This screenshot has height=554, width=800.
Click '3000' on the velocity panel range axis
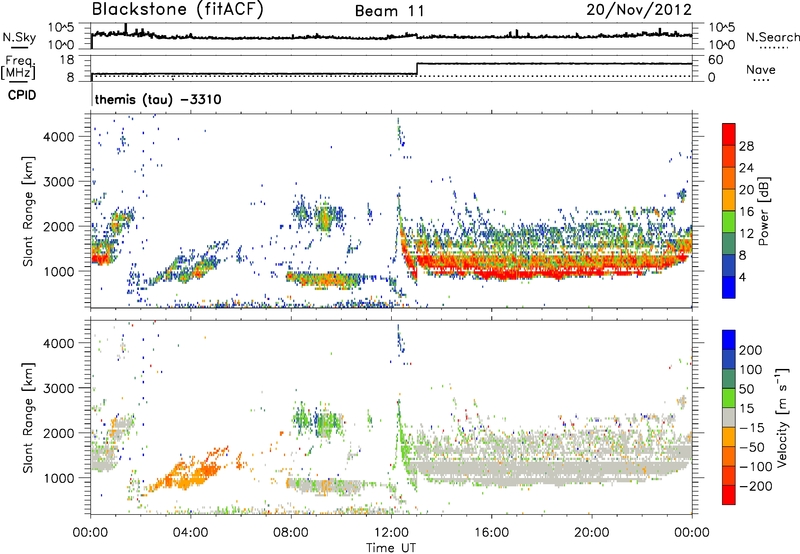click(x=59, y=388)
